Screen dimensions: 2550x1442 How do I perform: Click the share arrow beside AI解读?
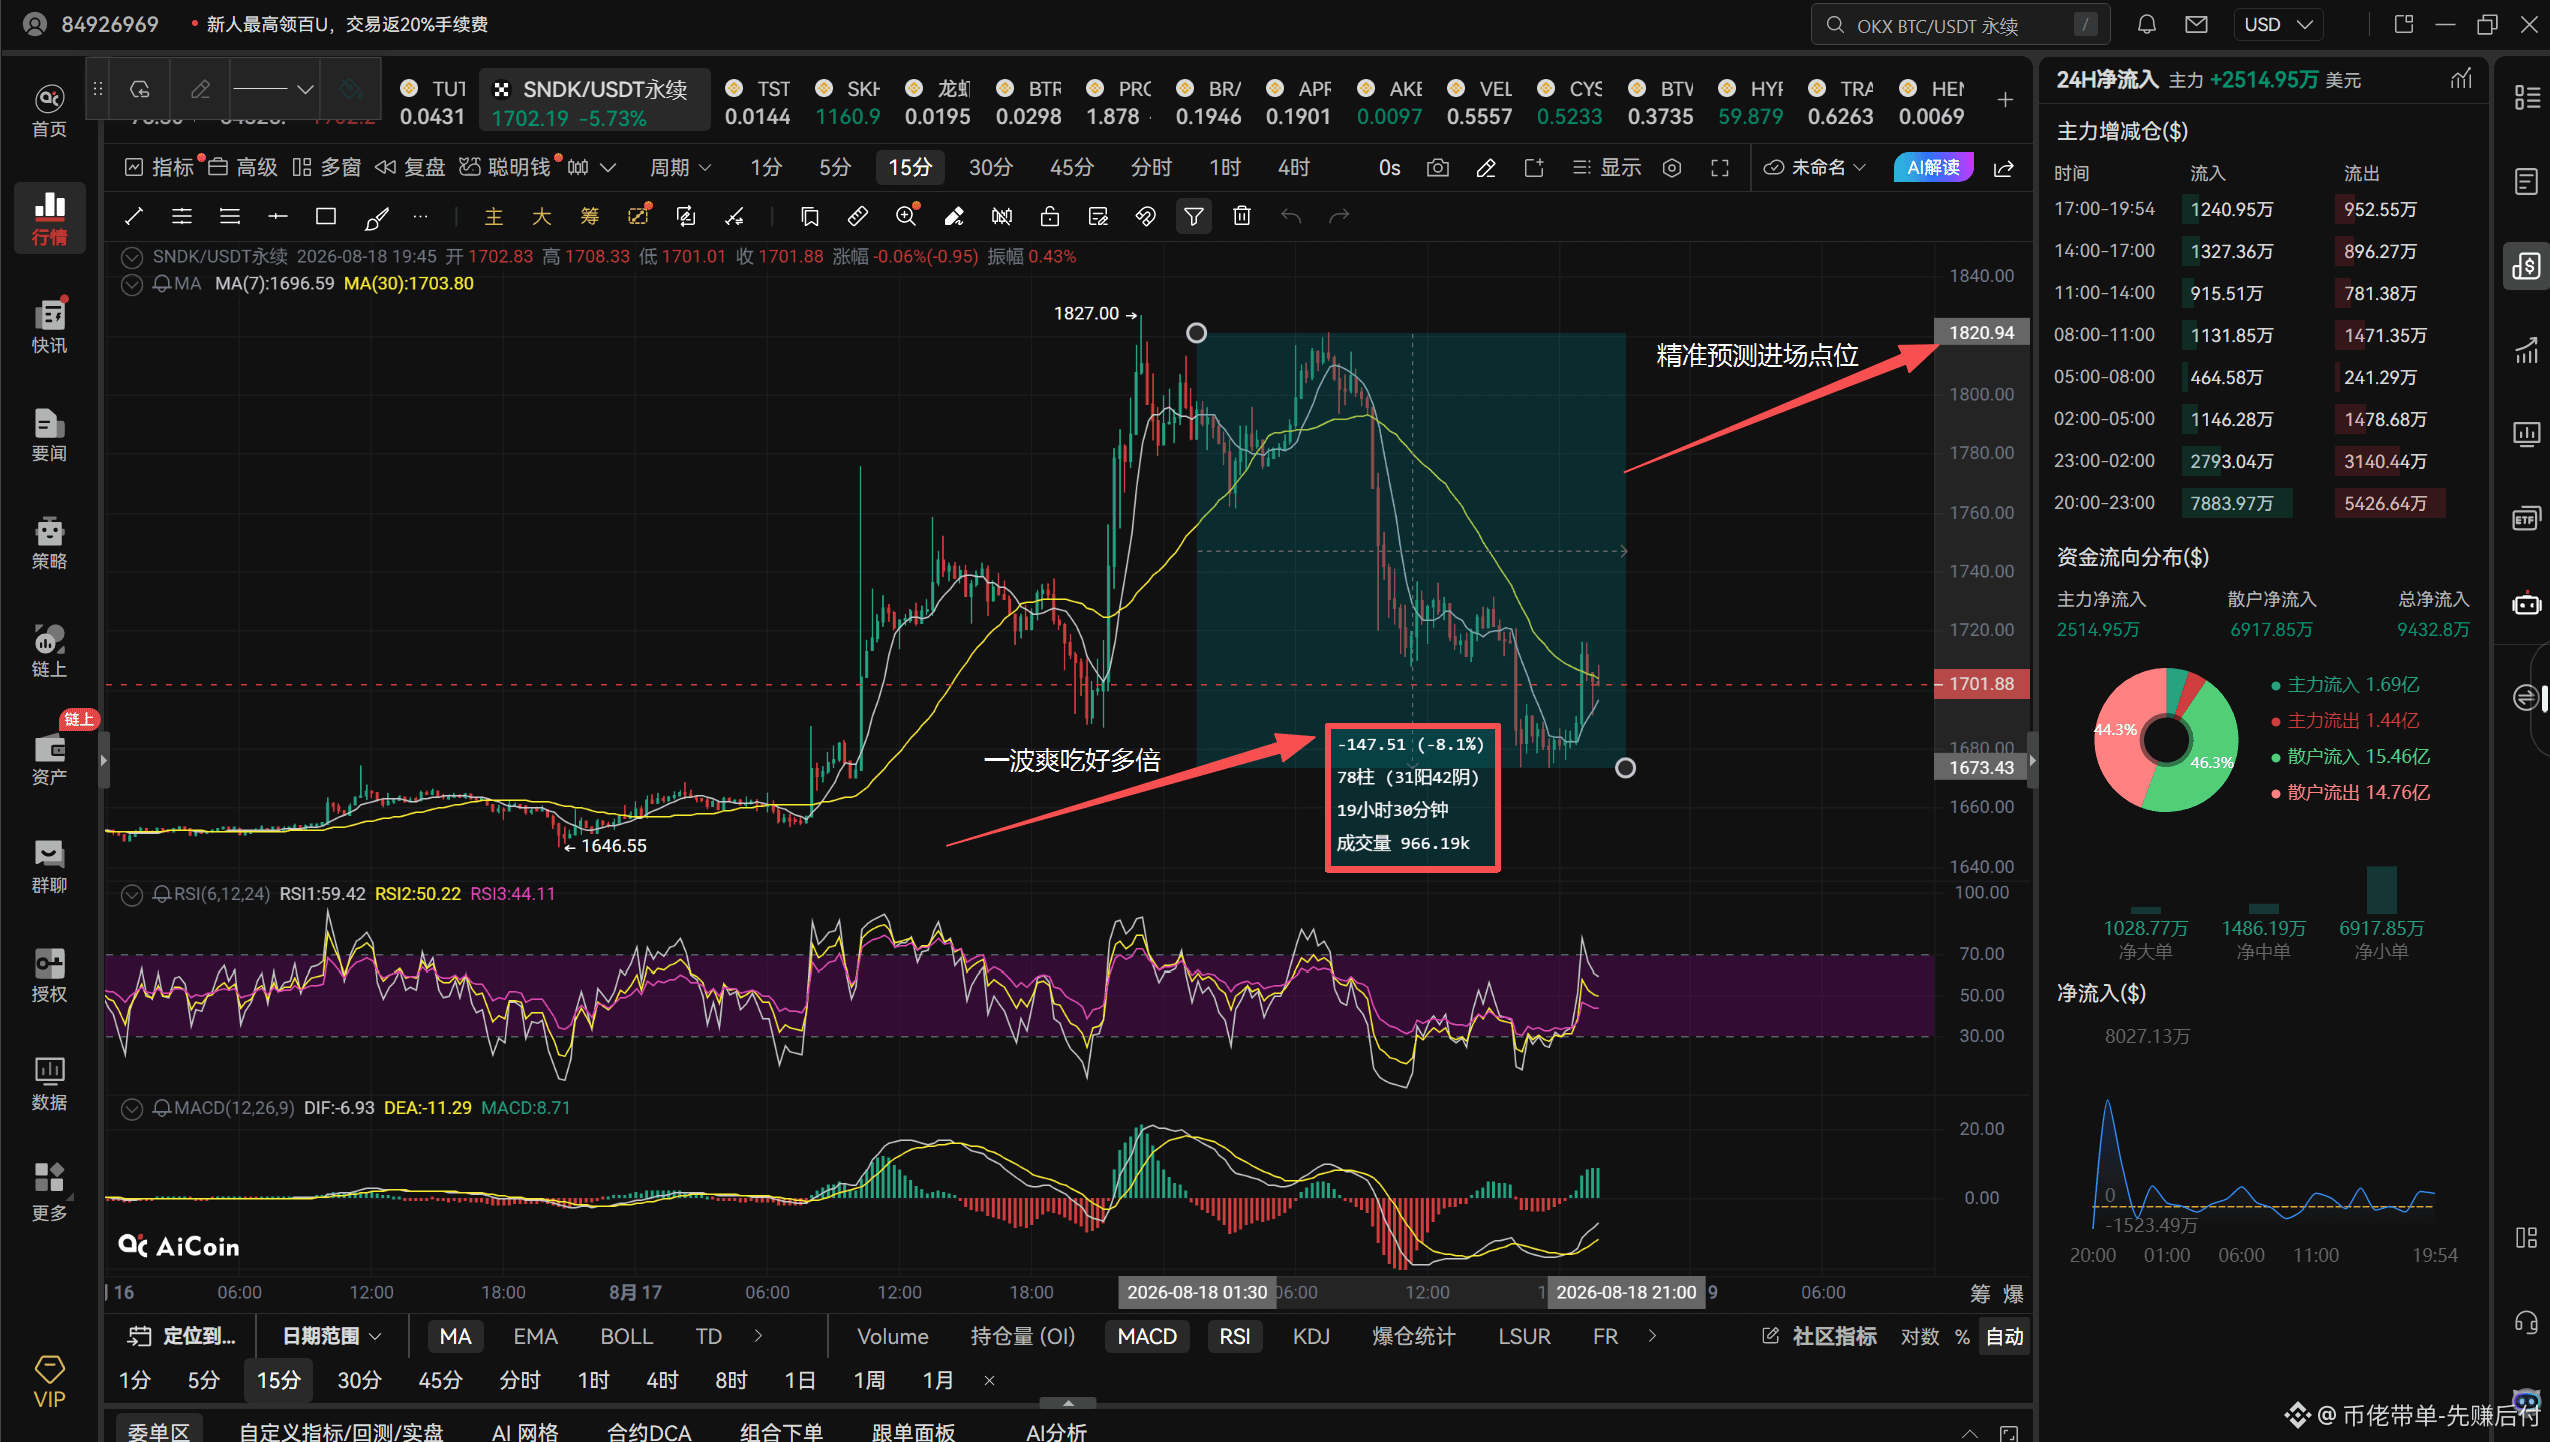pyautogui.click(x=2004, y=168)
